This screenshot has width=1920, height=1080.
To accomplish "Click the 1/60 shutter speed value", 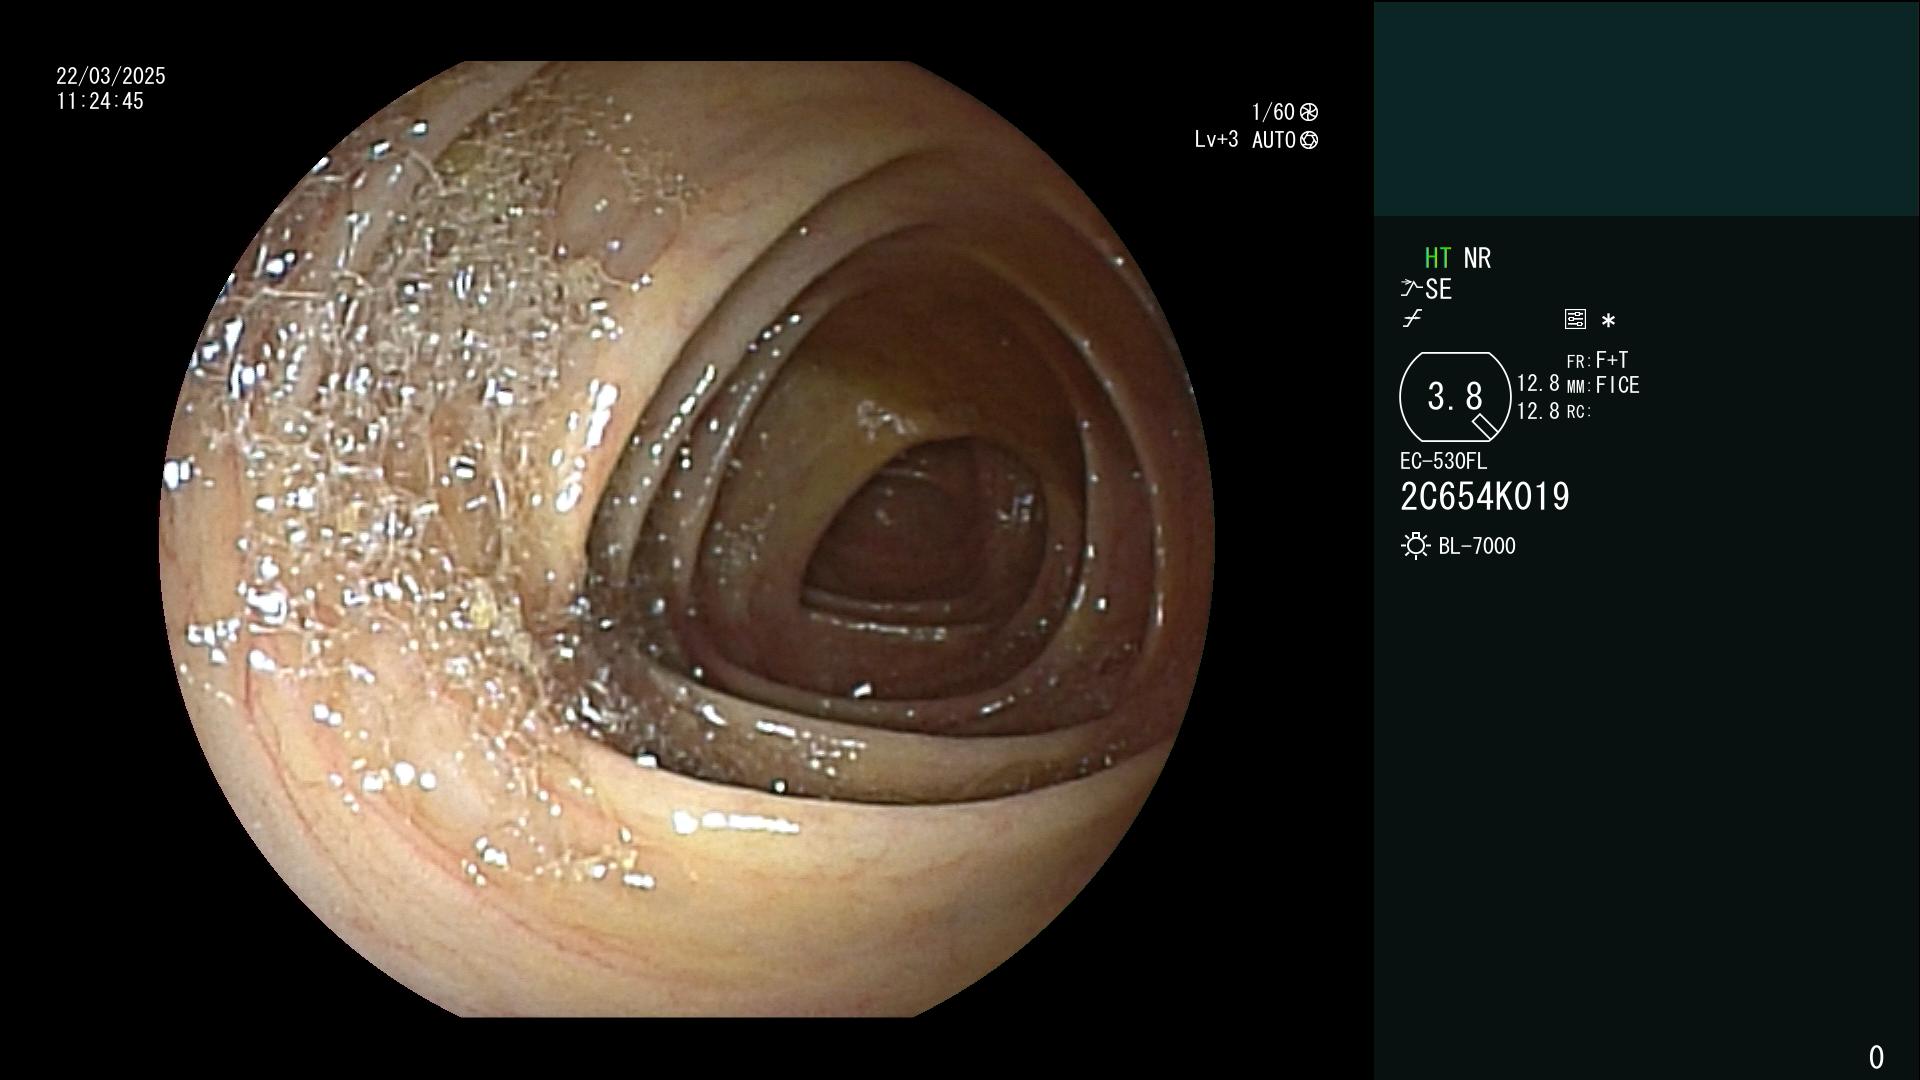I will click(1273, 112).
